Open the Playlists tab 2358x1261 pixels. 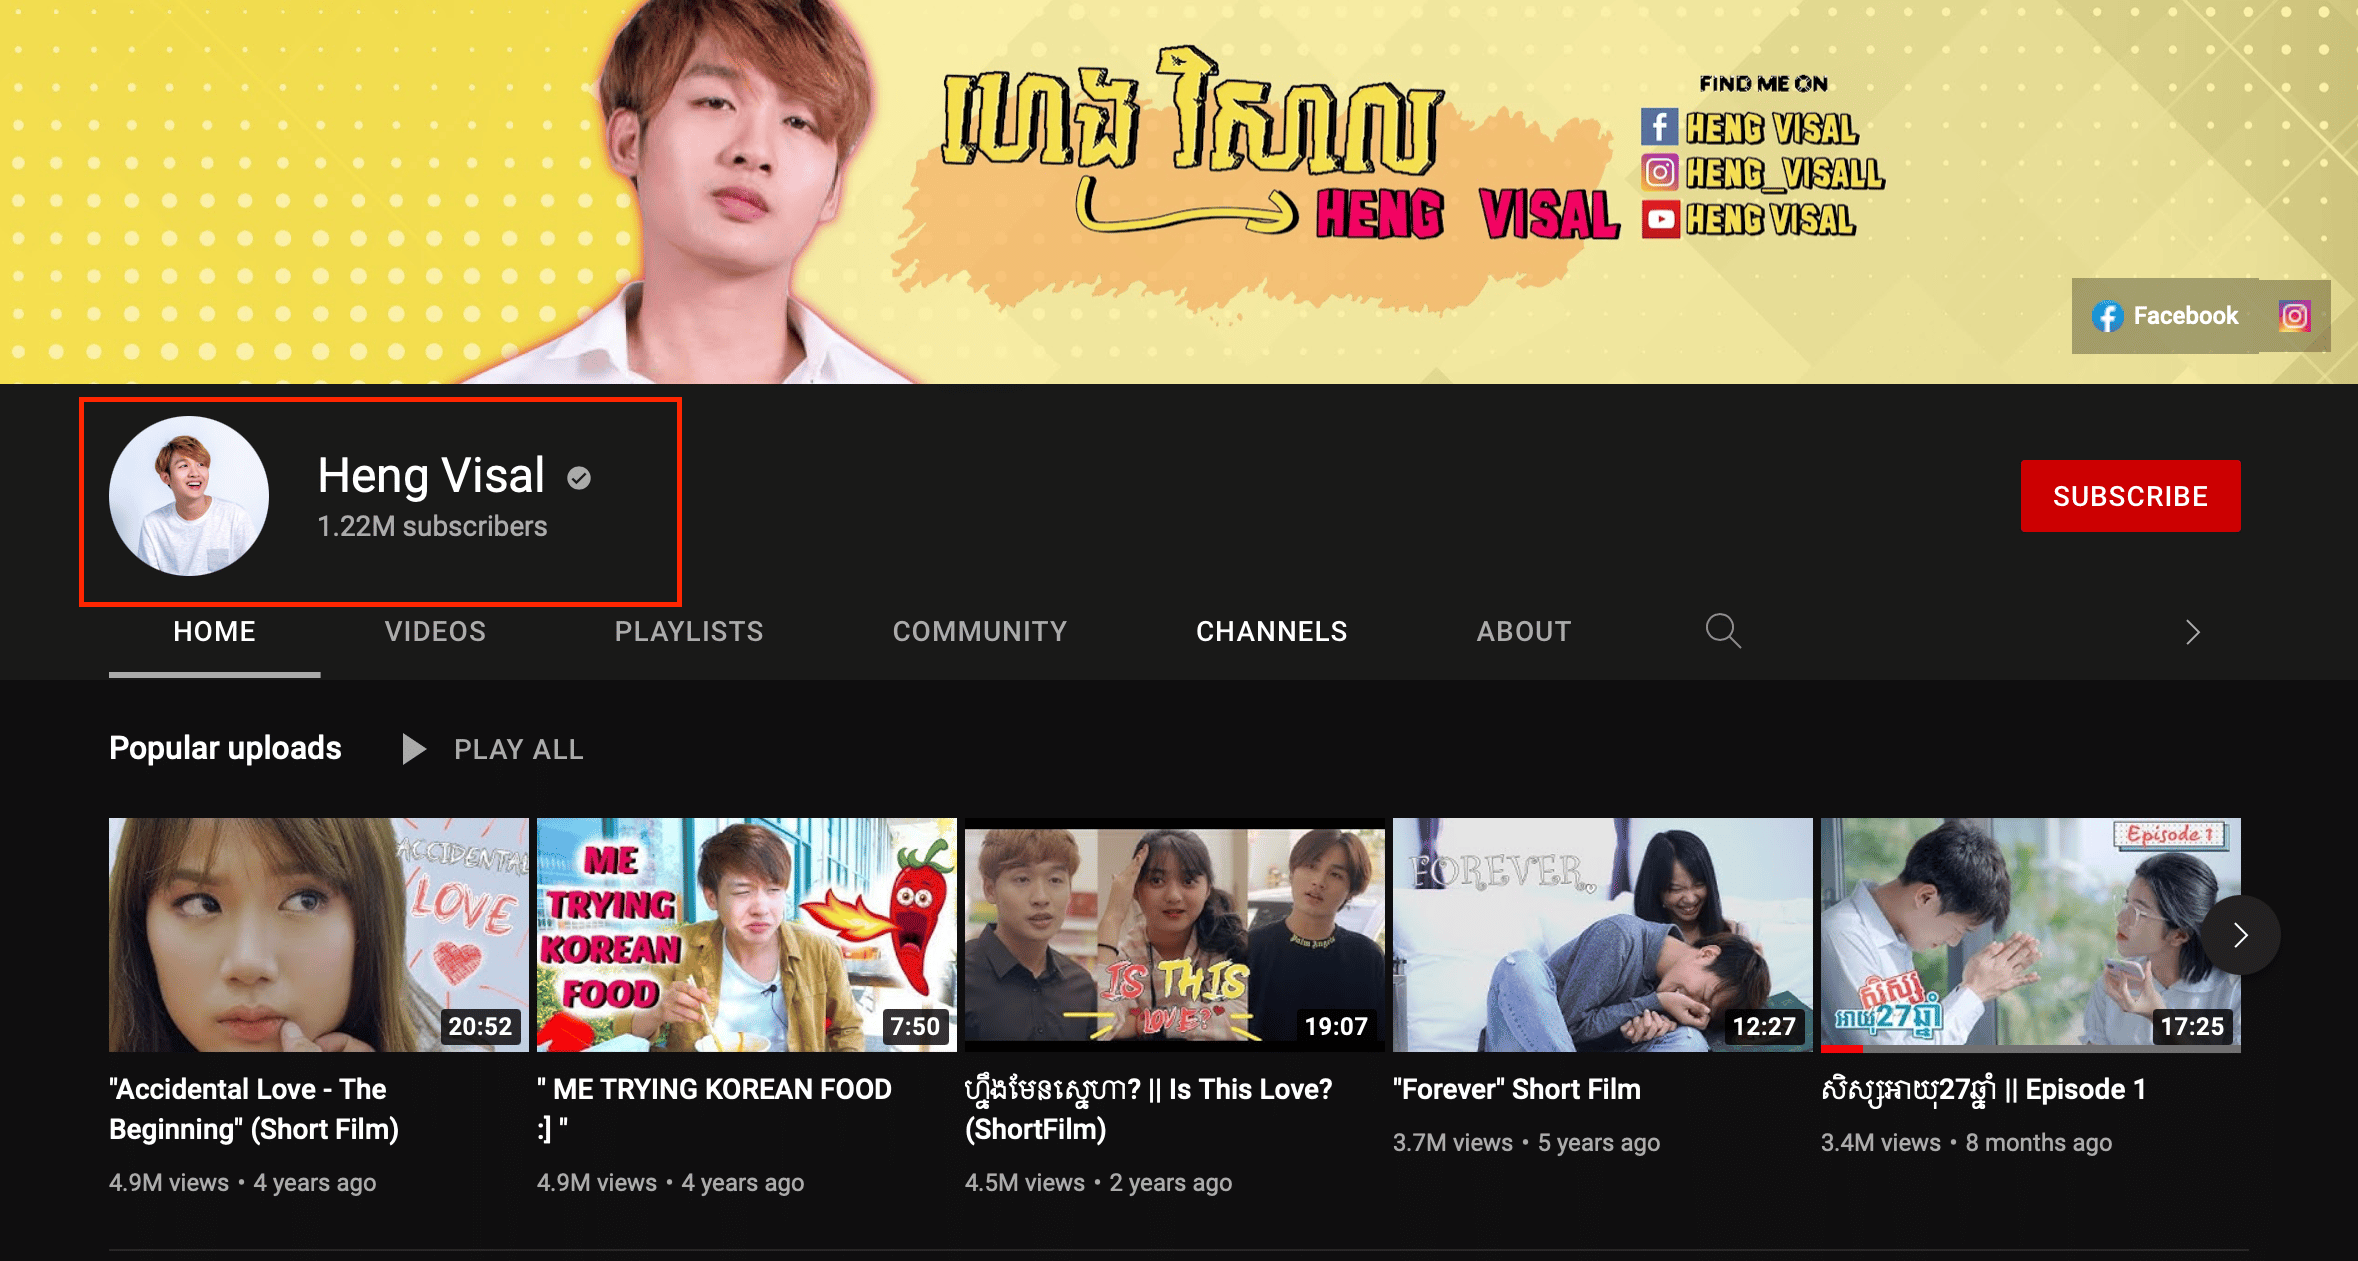(689, 631)
